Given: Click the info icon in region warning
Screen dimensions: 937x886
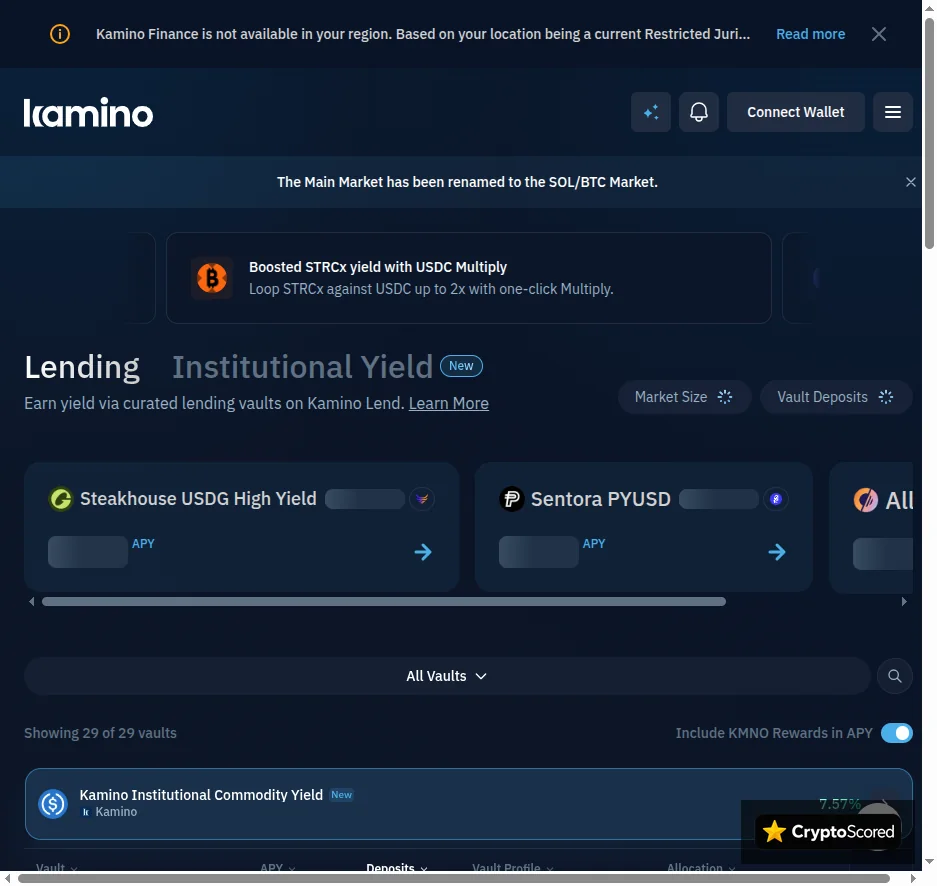Looking at the screenshot, I should point(60,34).
